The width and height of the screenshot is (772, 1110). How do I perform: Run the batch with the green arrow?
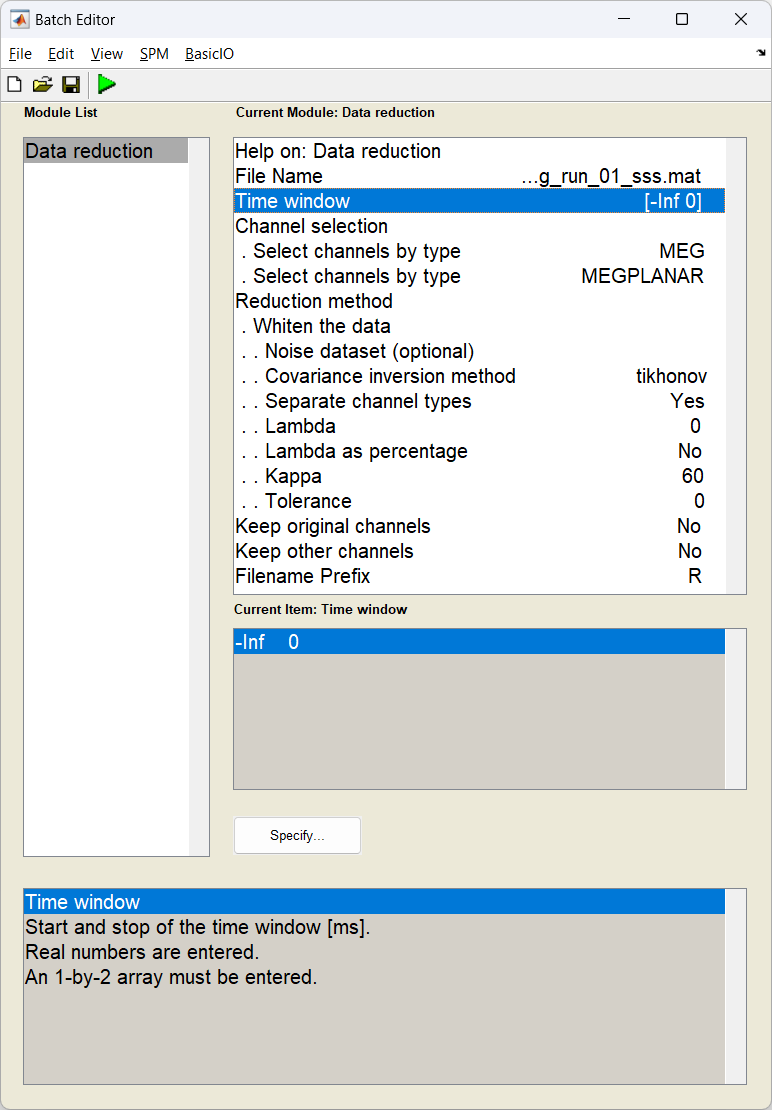click(107, 84)
